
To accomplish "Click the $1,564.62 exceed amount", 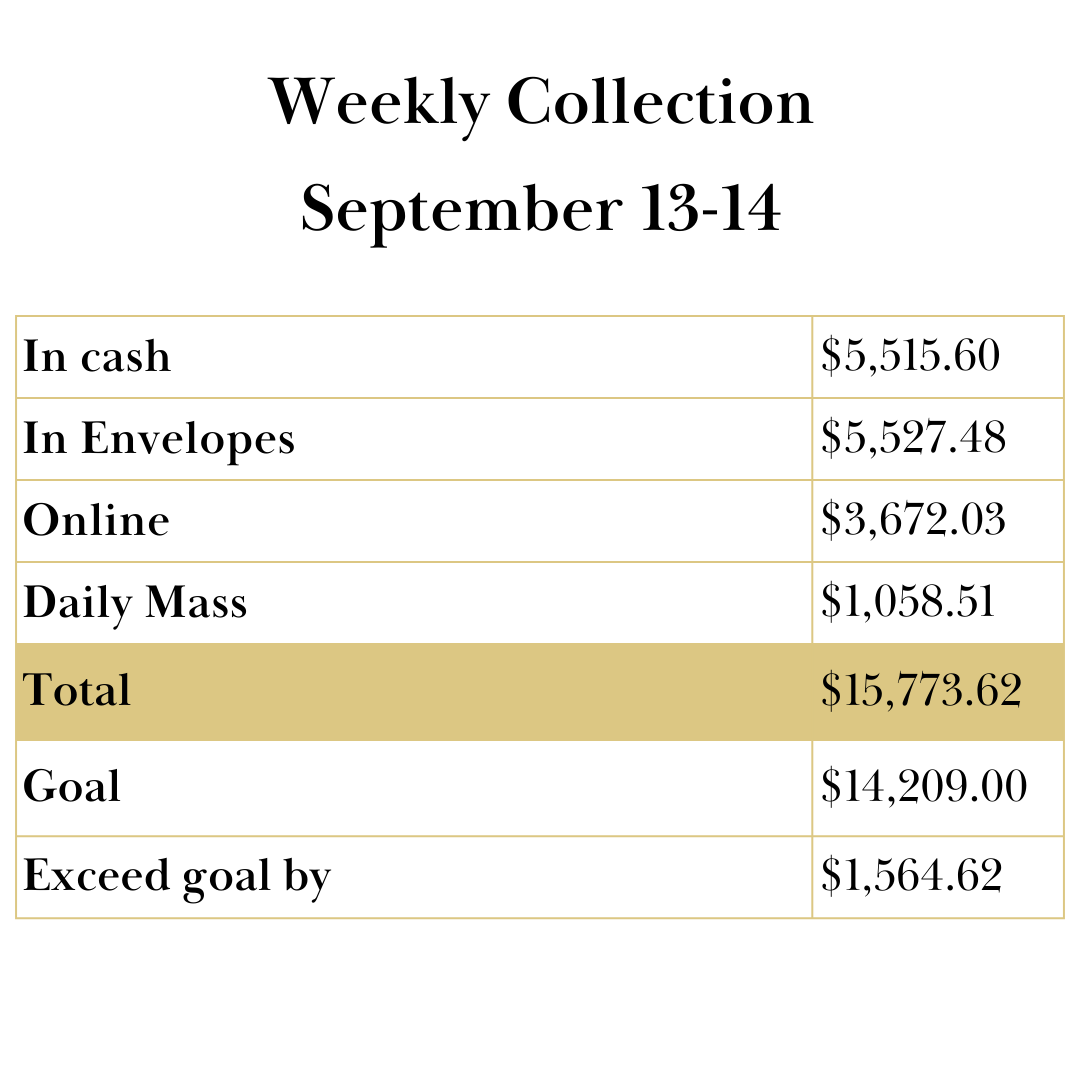I will [911, 877].
